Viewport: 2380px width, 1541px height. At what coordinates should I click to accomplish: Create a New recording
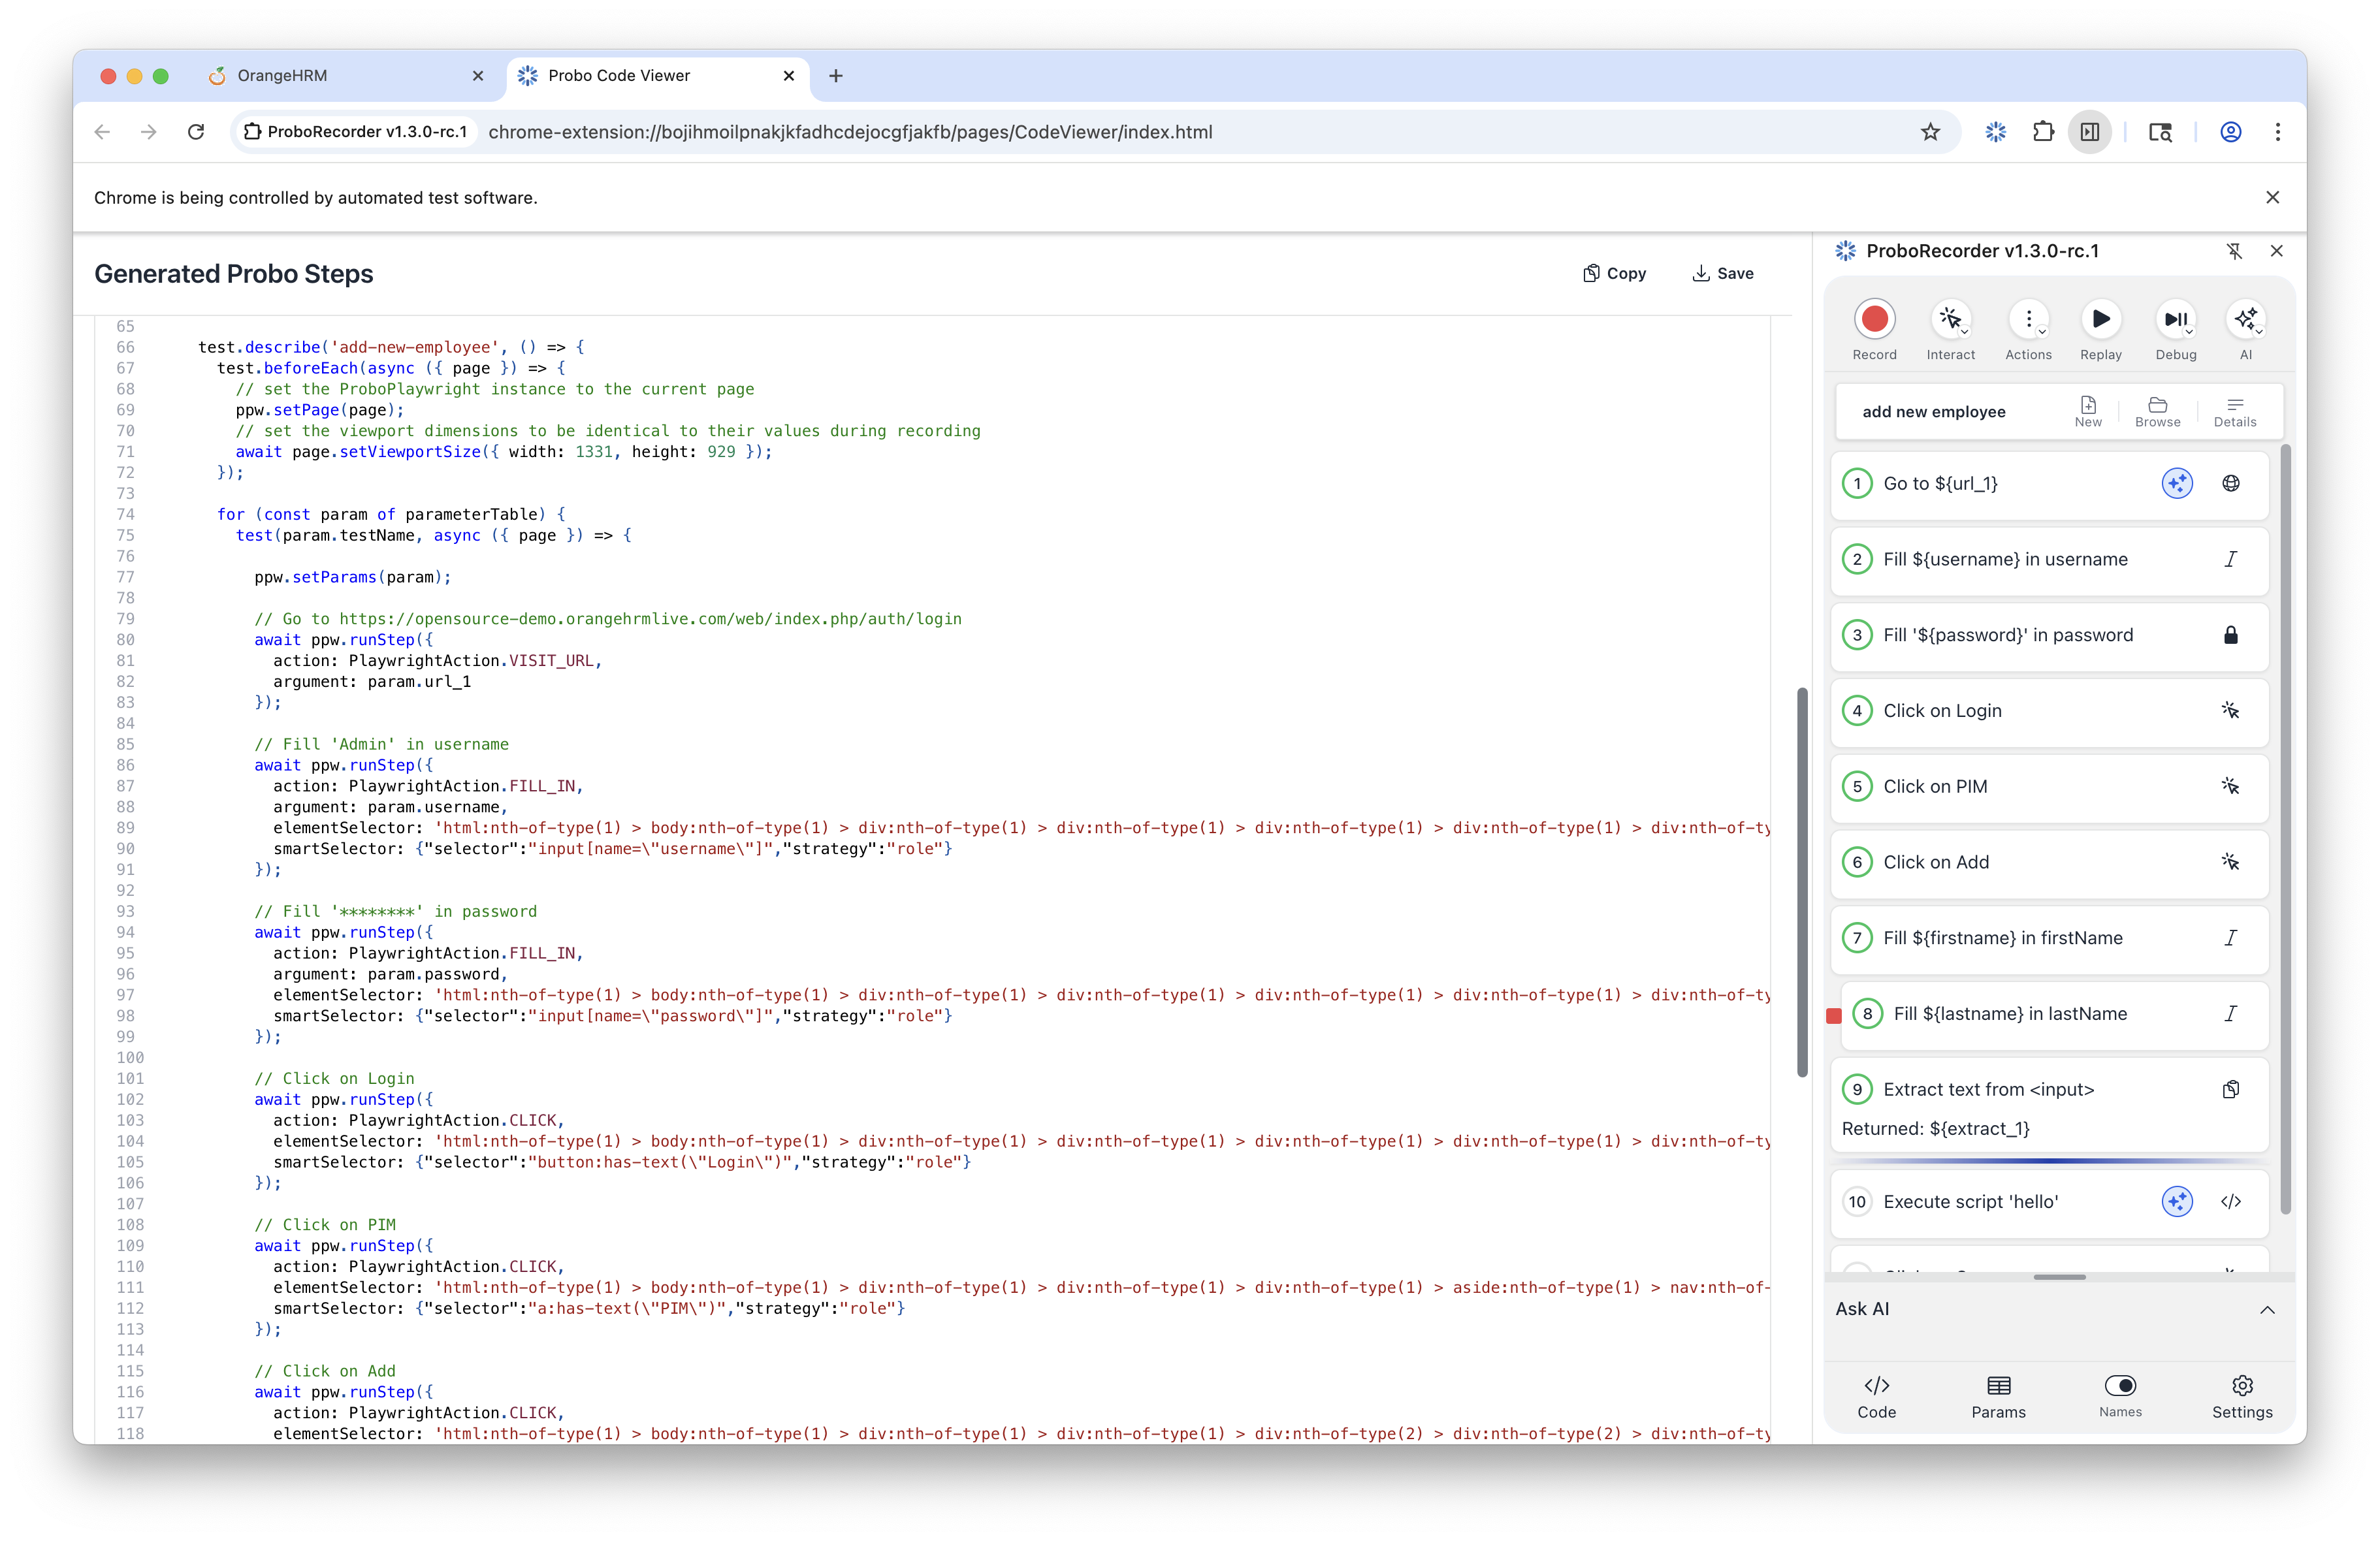point(2088,410)
